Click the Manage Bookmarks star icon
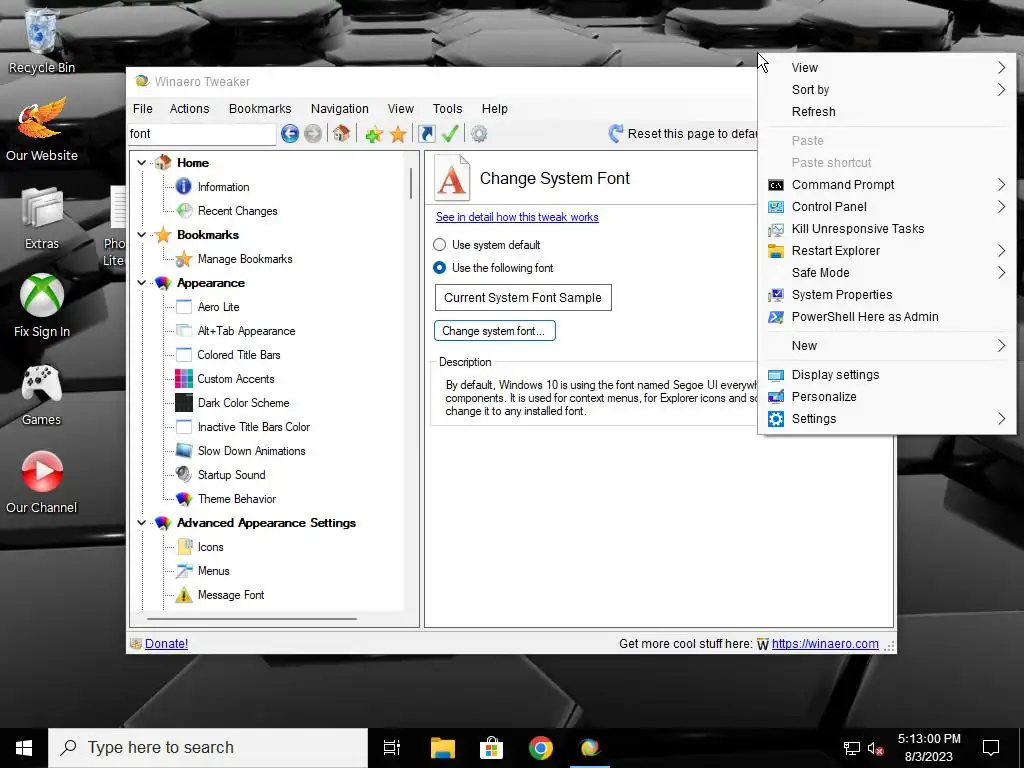 click(184, 259)
